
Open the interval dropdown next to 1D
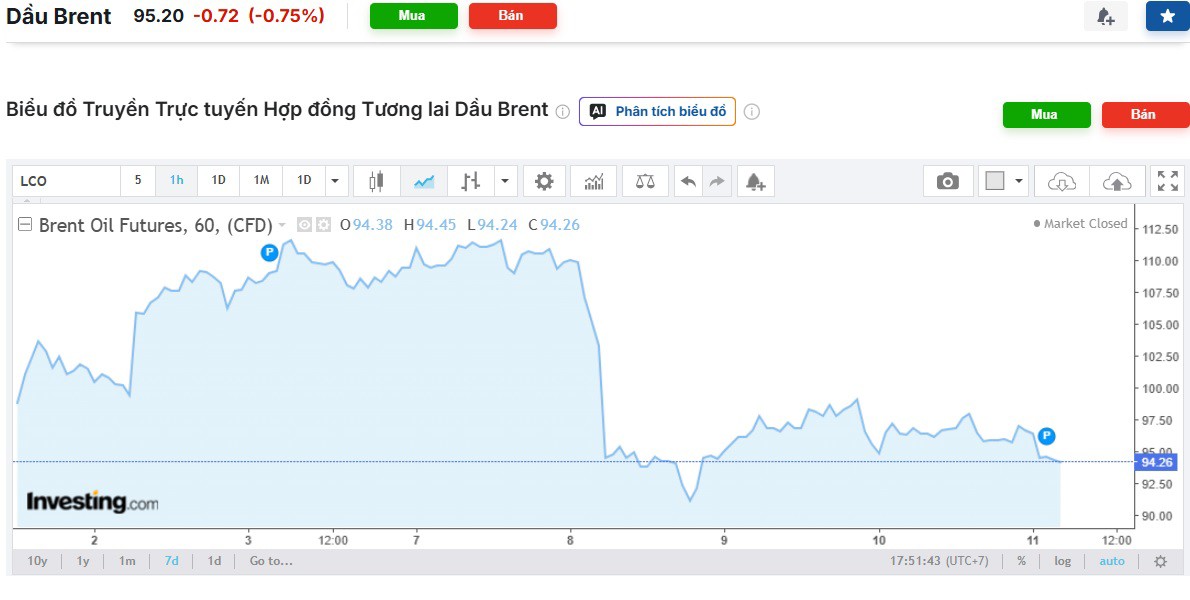click(337, 181)
